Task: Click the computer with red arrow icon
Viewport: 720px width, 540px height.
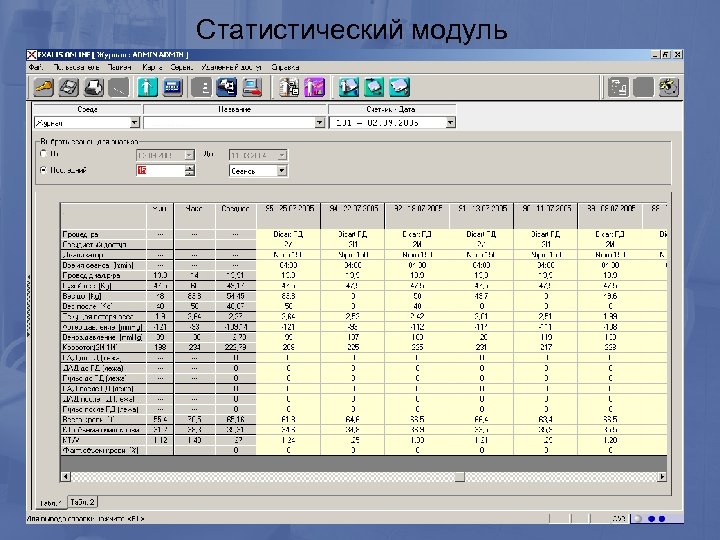Action: [x=252, y=87]
